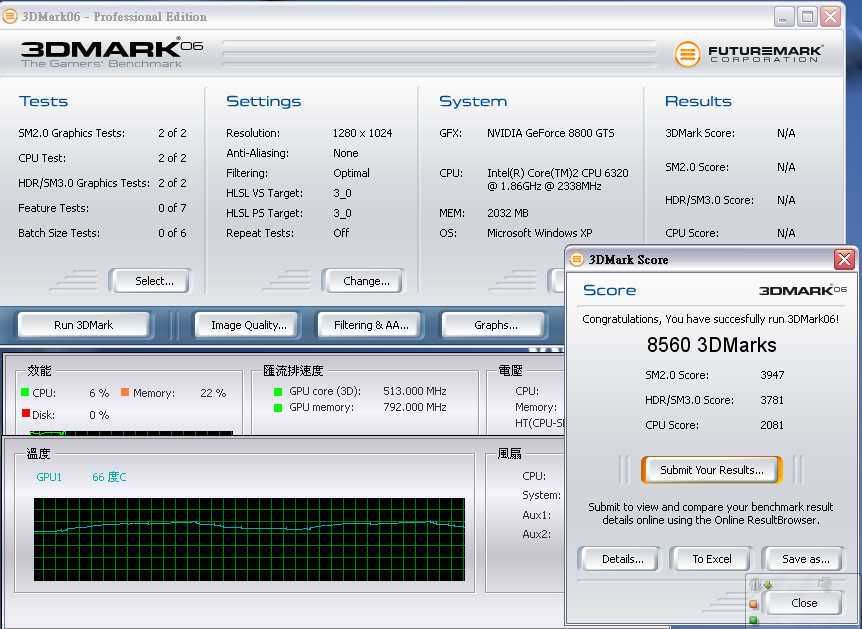862x629 pixels.
Task: Click the CPU Score 2081 value
Action: (772, 424)
